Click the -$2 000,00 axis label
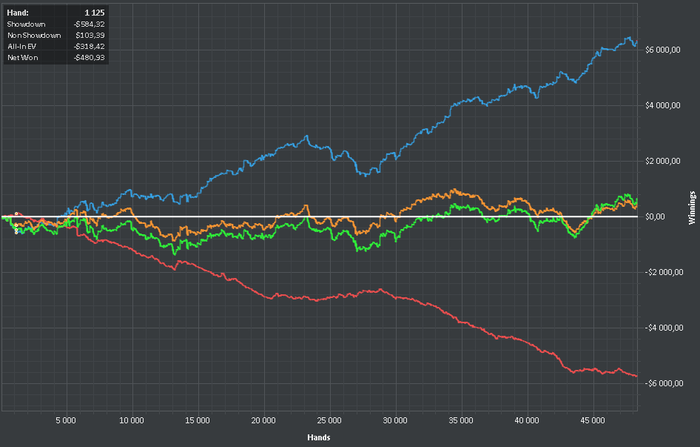The image size is (700, 447). 664,272
